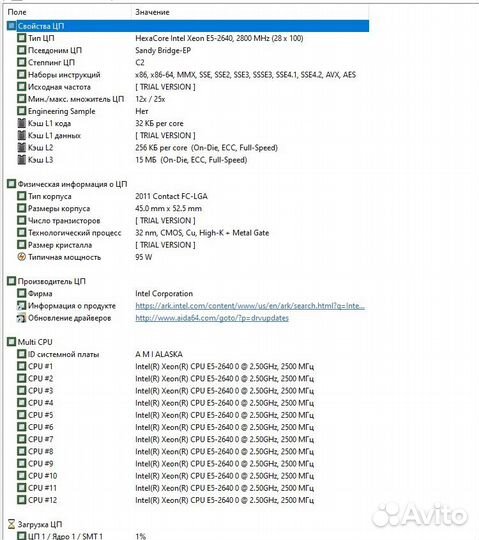Viewport: 479px width, 540px height.
Task: Select the 12x / 25x multiplier value
Action: click(x=150, y=99)
